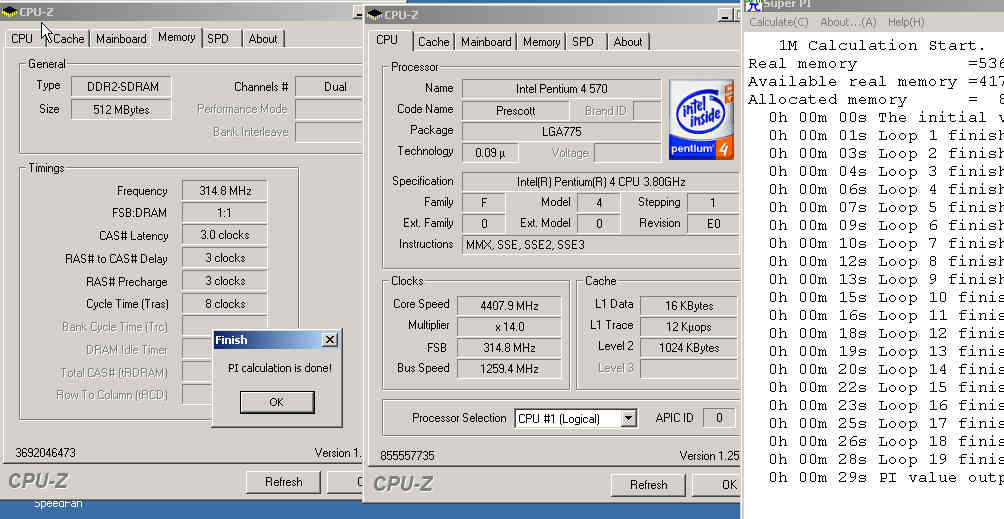Confirm the PI calculation dialog with OK
The image size is (1004, 519).
pyautogui.click(x=277, y=402)
